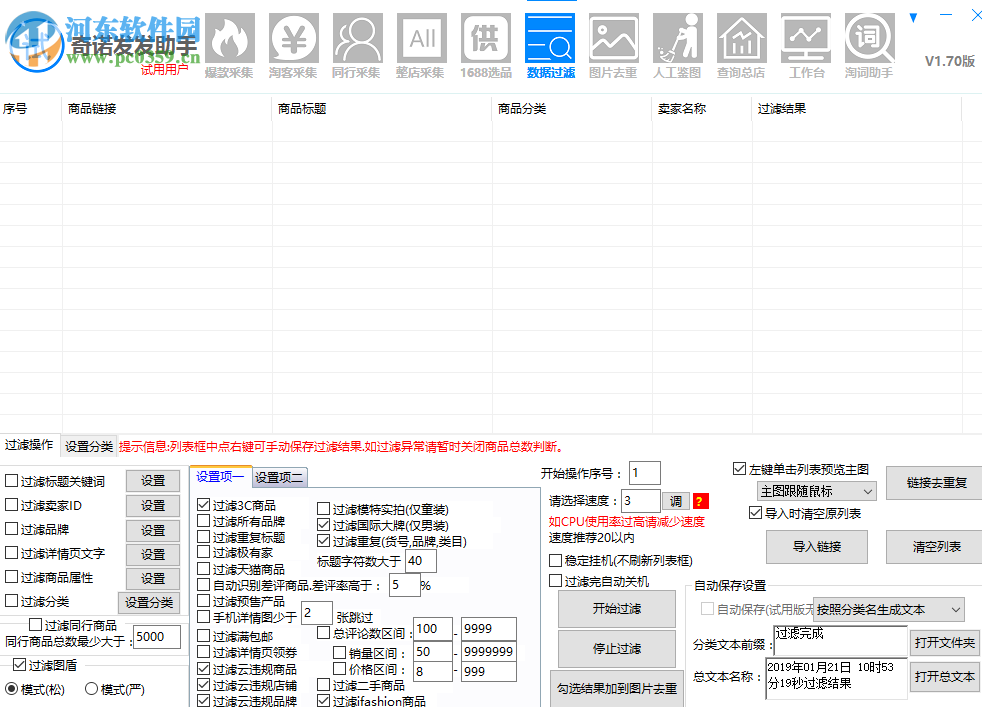Click the 整店采集 All icon
Screen dimensions: 982x707
point(421,38)
